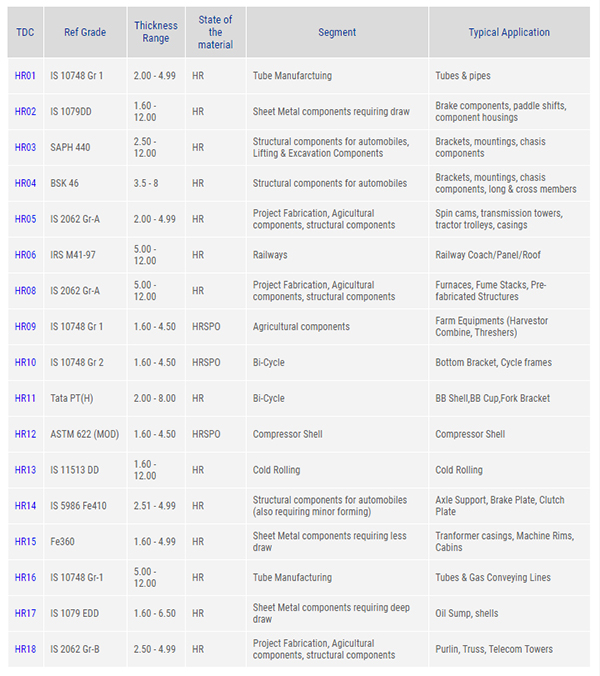The image size is (600, 676).
Task: Open the HR14 TDC link
Action: (25, 505)
